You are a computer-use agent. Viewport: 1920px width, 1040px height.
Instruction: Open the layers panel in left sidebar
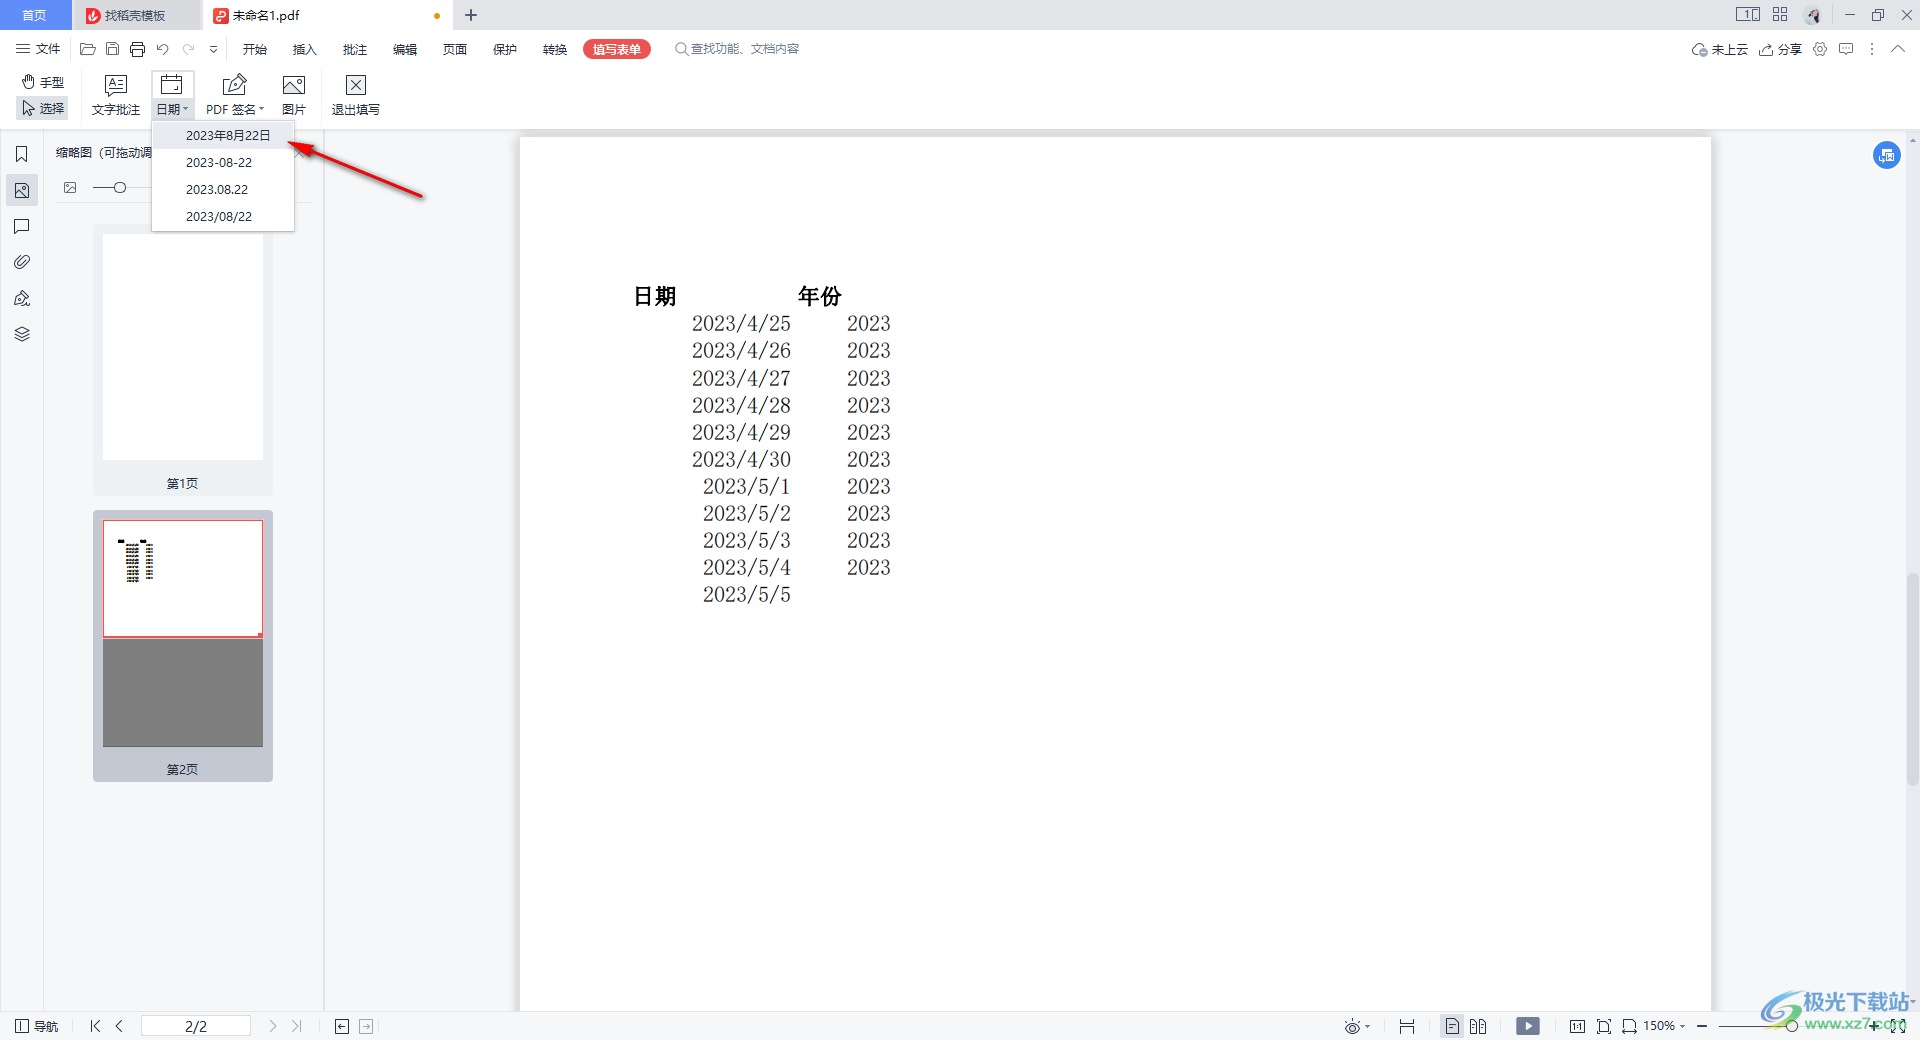[x=22, y=334]
